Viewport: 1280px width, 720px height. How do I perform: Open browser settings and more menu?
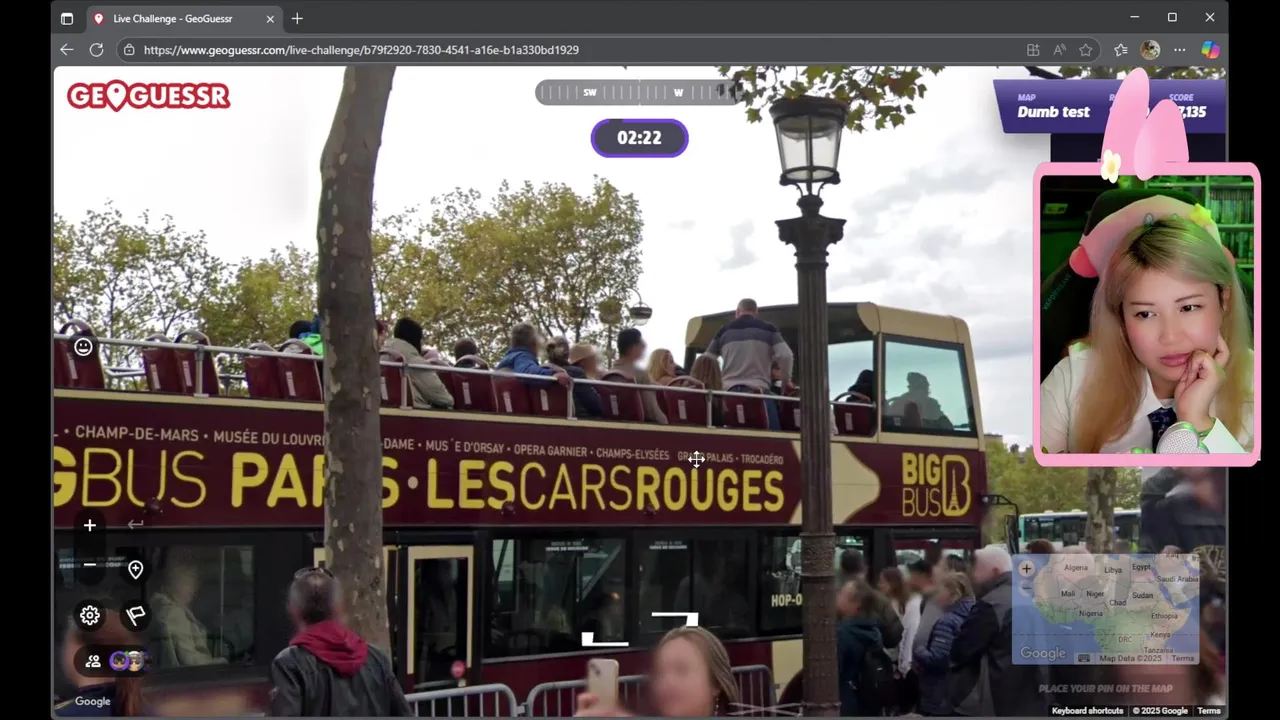(1180, 49)
